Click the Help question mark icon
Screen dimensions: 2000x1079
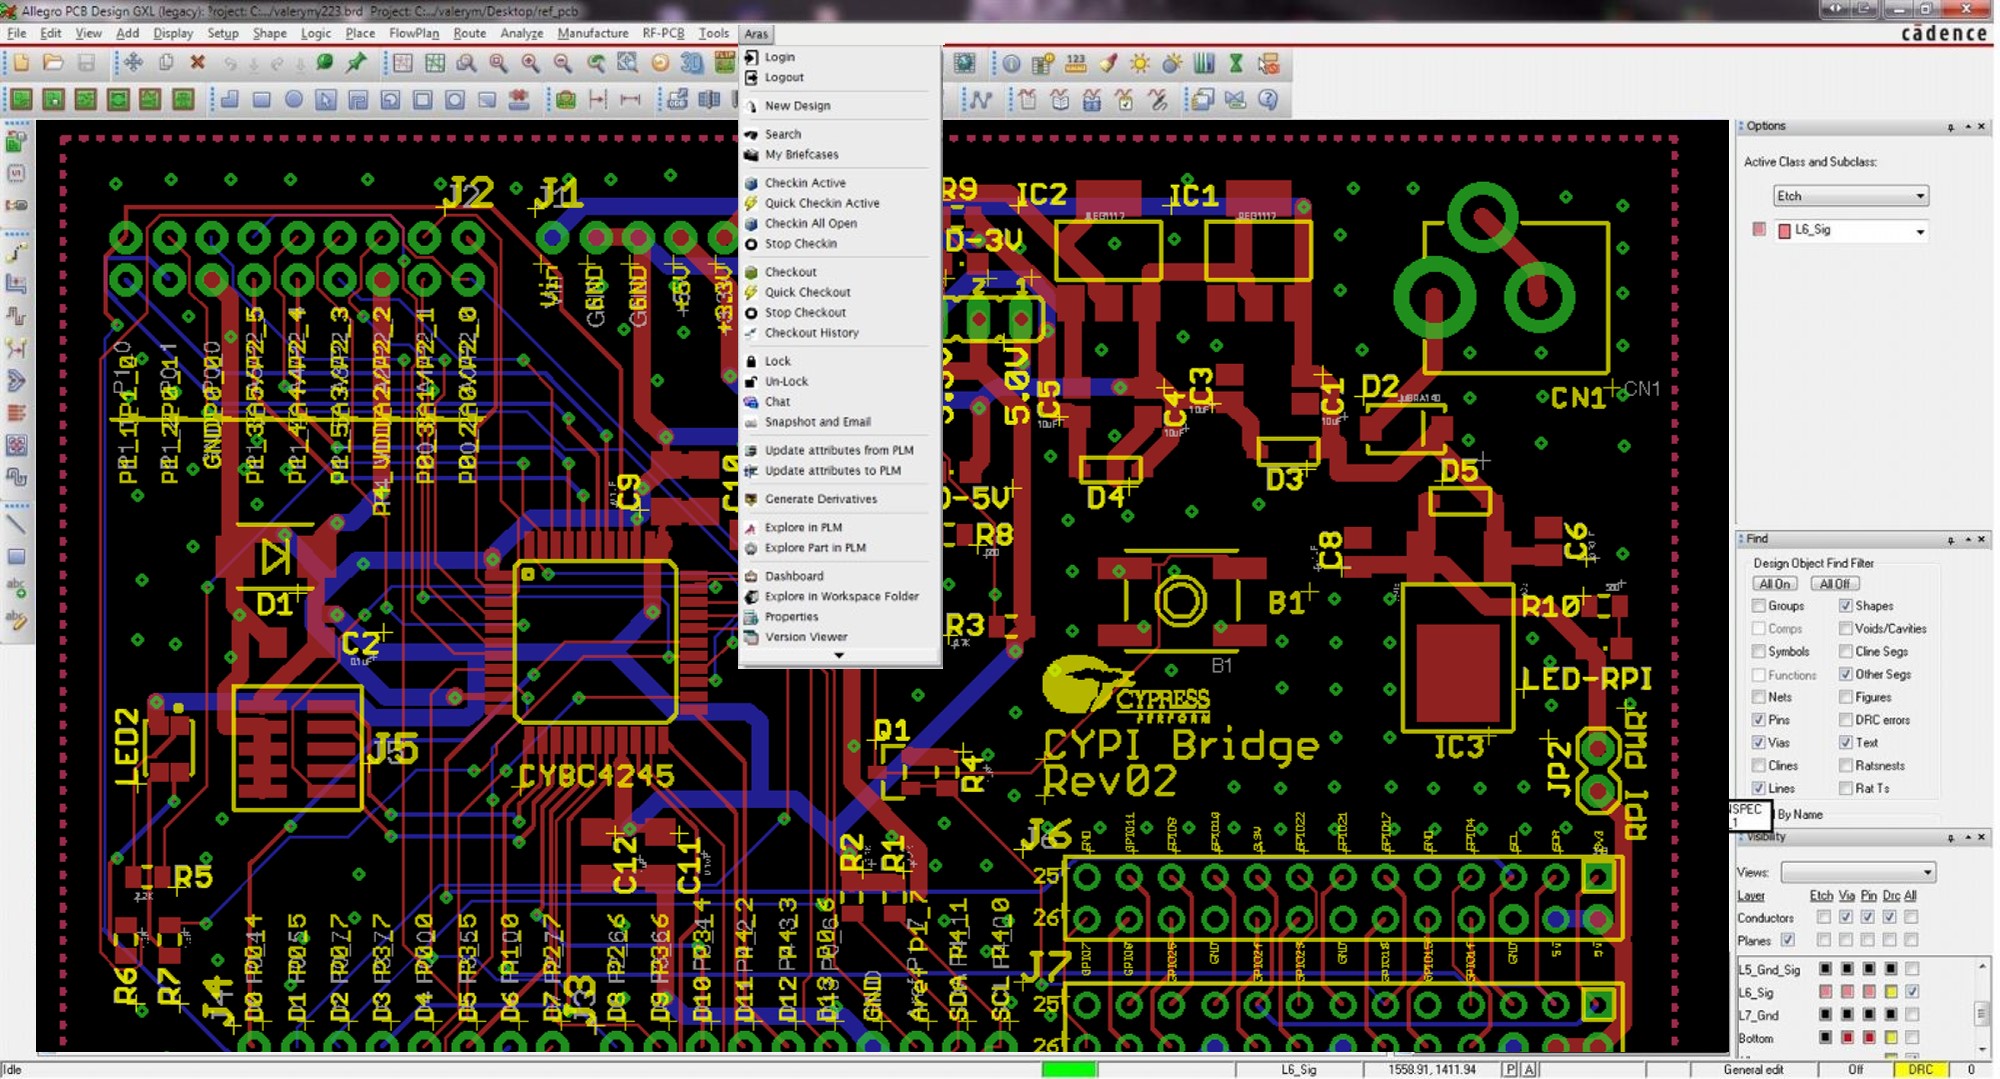click(1268, 100)
